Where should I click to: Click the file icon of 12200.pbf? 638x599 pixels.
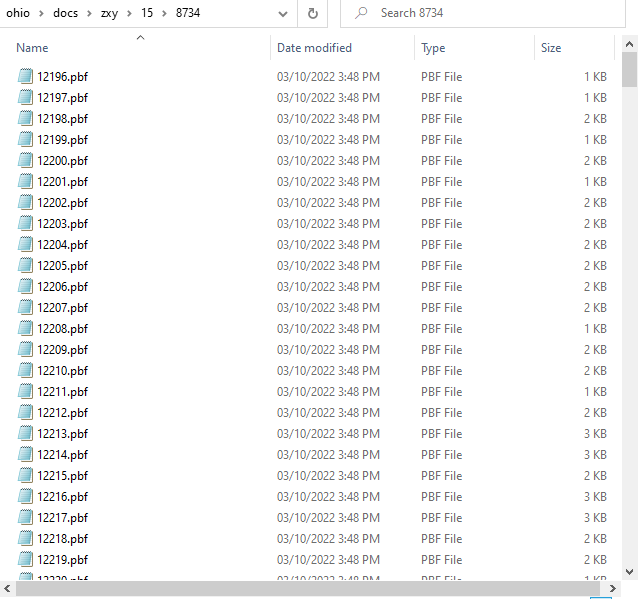click(x=25, y=160)
